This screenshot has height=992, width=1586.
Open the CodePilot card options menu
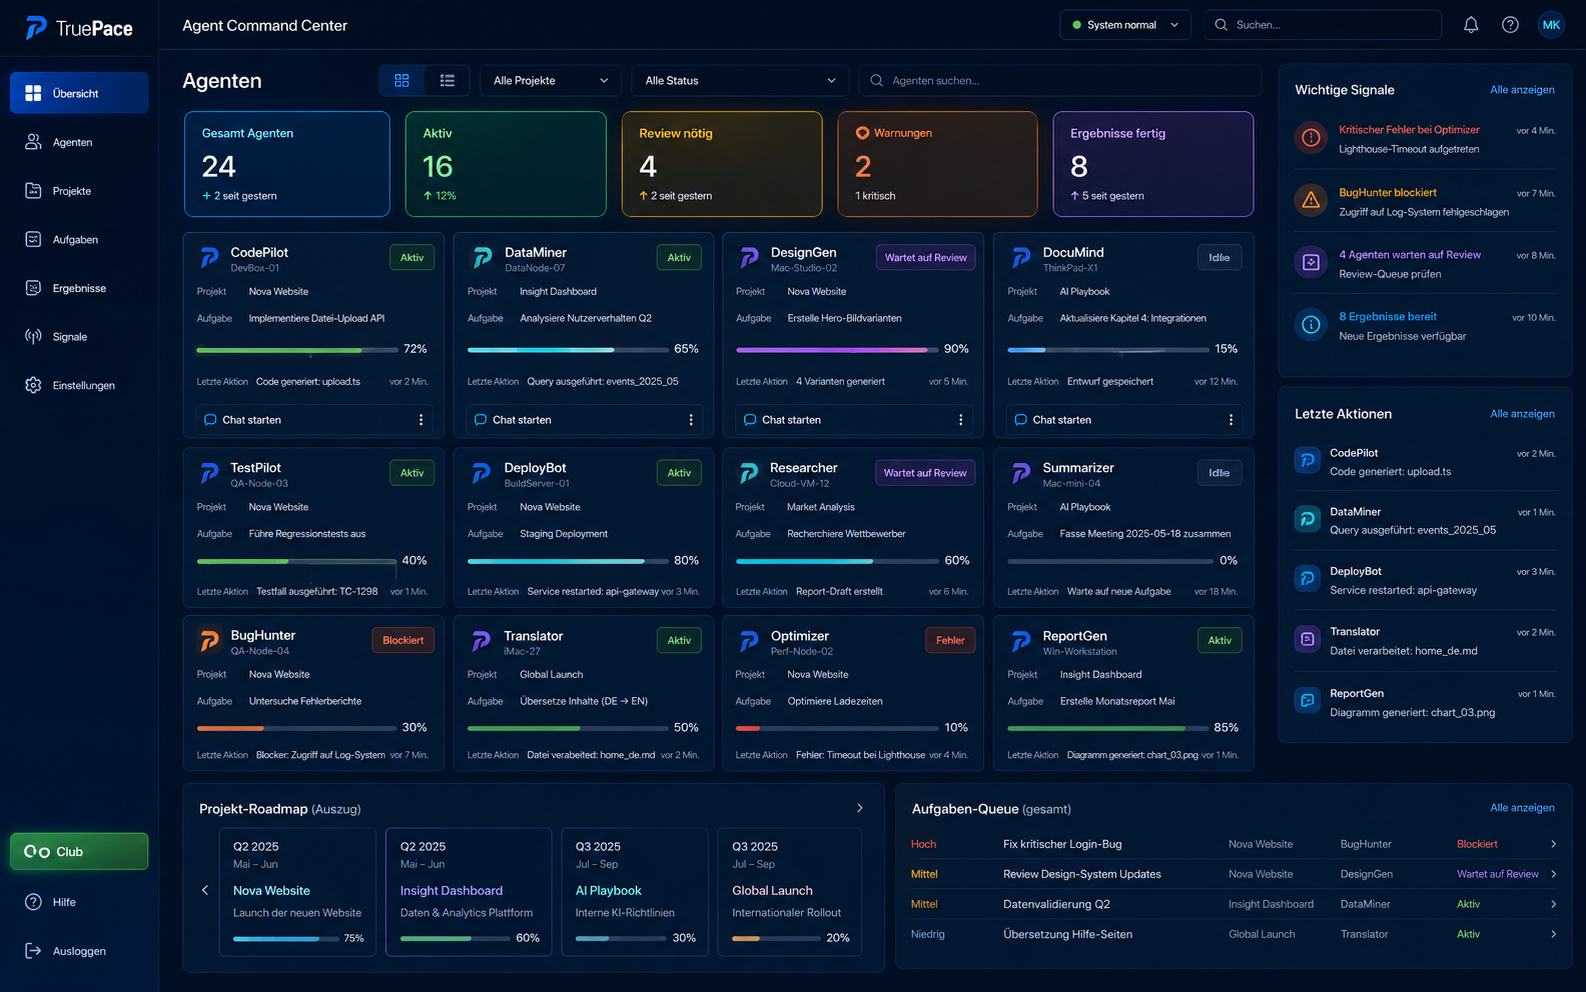tap(421, 420)
